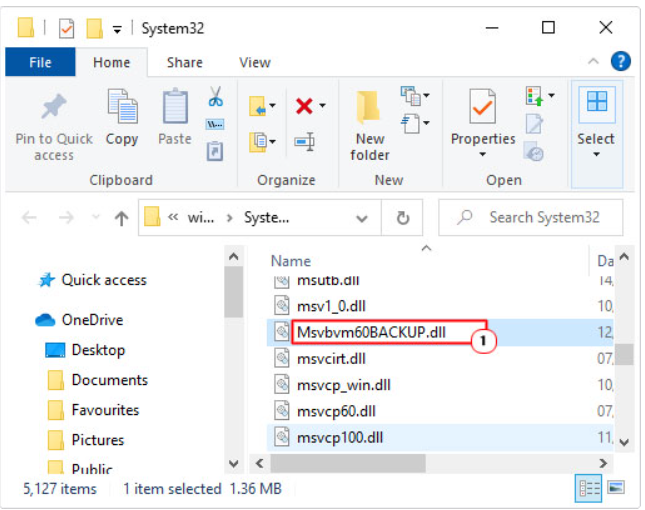Click the Edit file icon
Screen dimensions: 645x510
(534, 124)
